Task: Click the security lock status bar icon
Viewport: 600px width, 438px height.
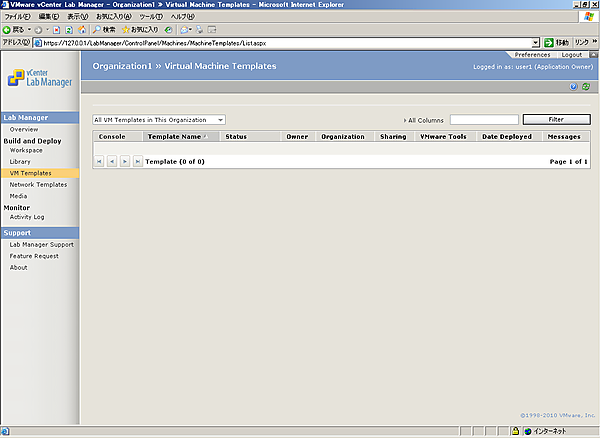Action: pyautogui.click(x=515, y=431)
